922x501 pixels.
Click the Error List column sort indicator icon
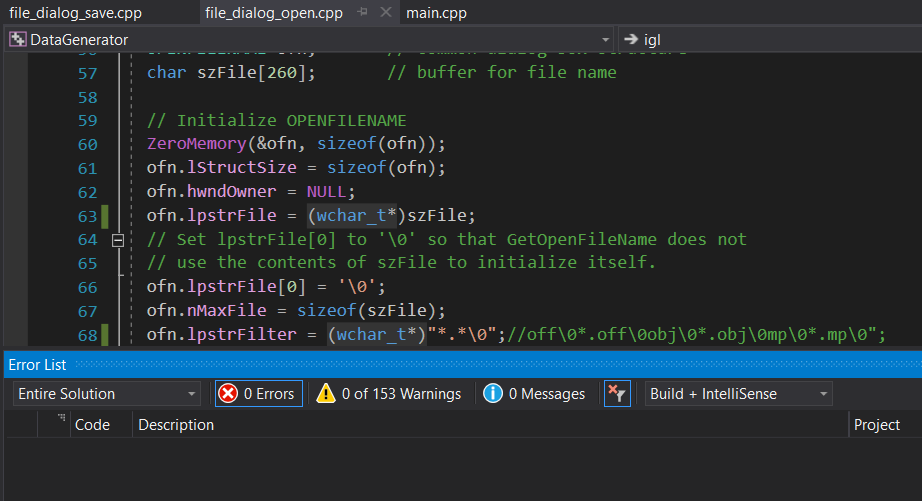[x=61, y=418]
